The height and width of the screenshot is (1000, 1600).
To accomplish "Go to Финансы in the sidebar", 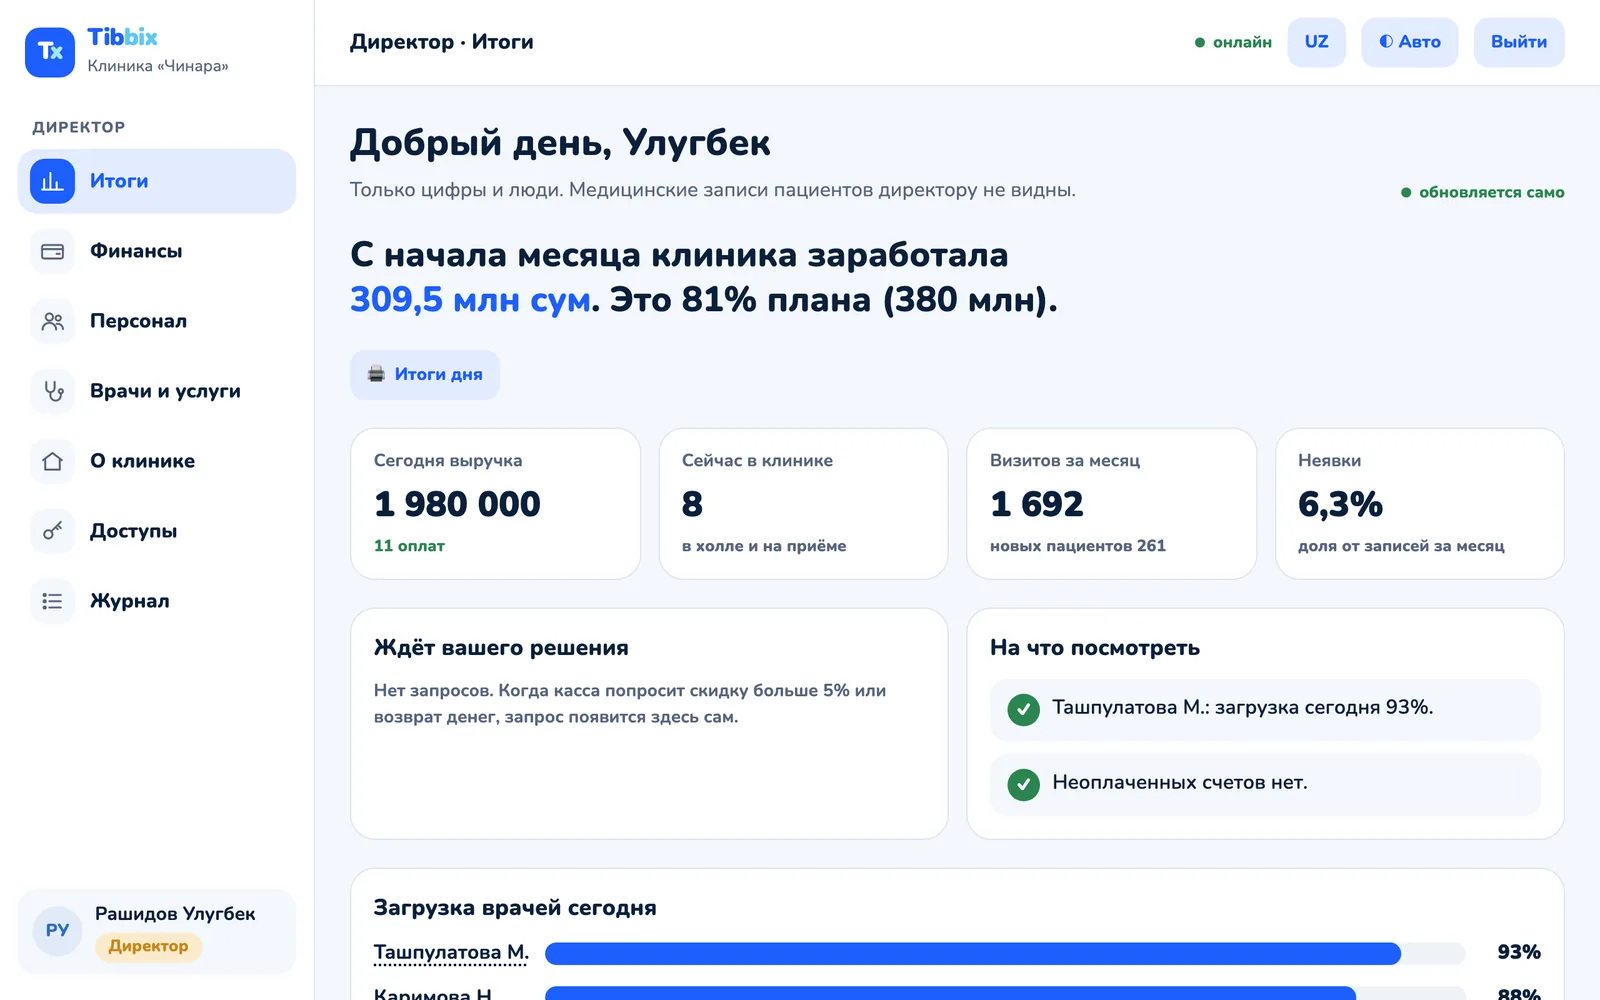I will [157, 251].
